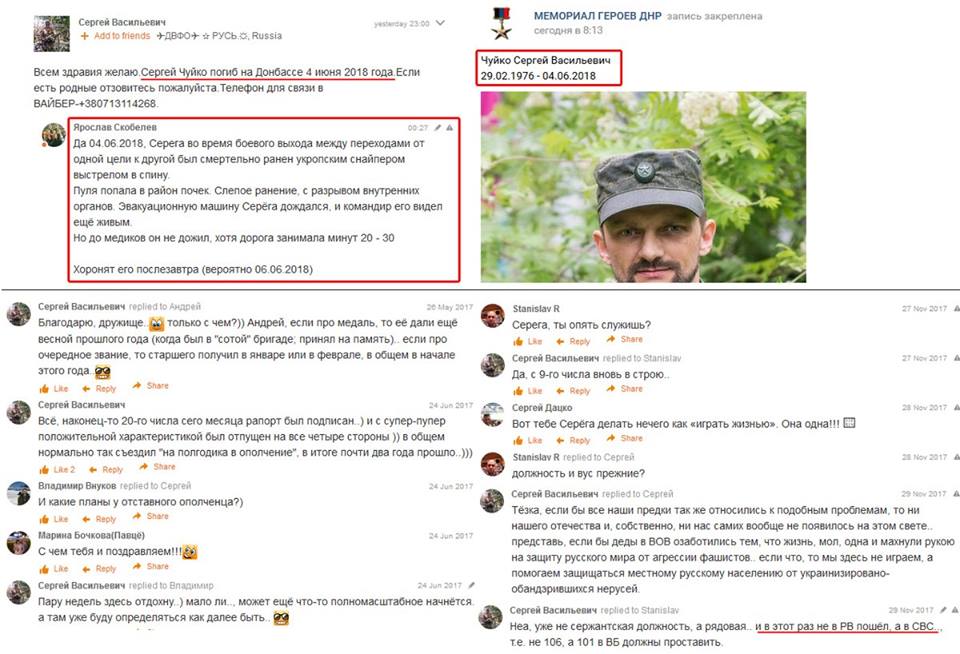Click МЕМОРИАЛ ГЕРОЕВ ДНР star medal icon

tap(501, 23)
